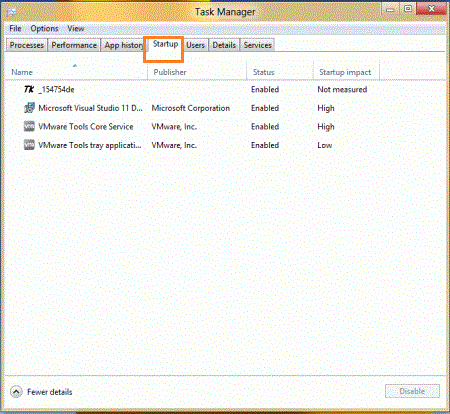Select the _154754de startup entry
This screenshot has height=414, width=450.
tap(56, 89)
